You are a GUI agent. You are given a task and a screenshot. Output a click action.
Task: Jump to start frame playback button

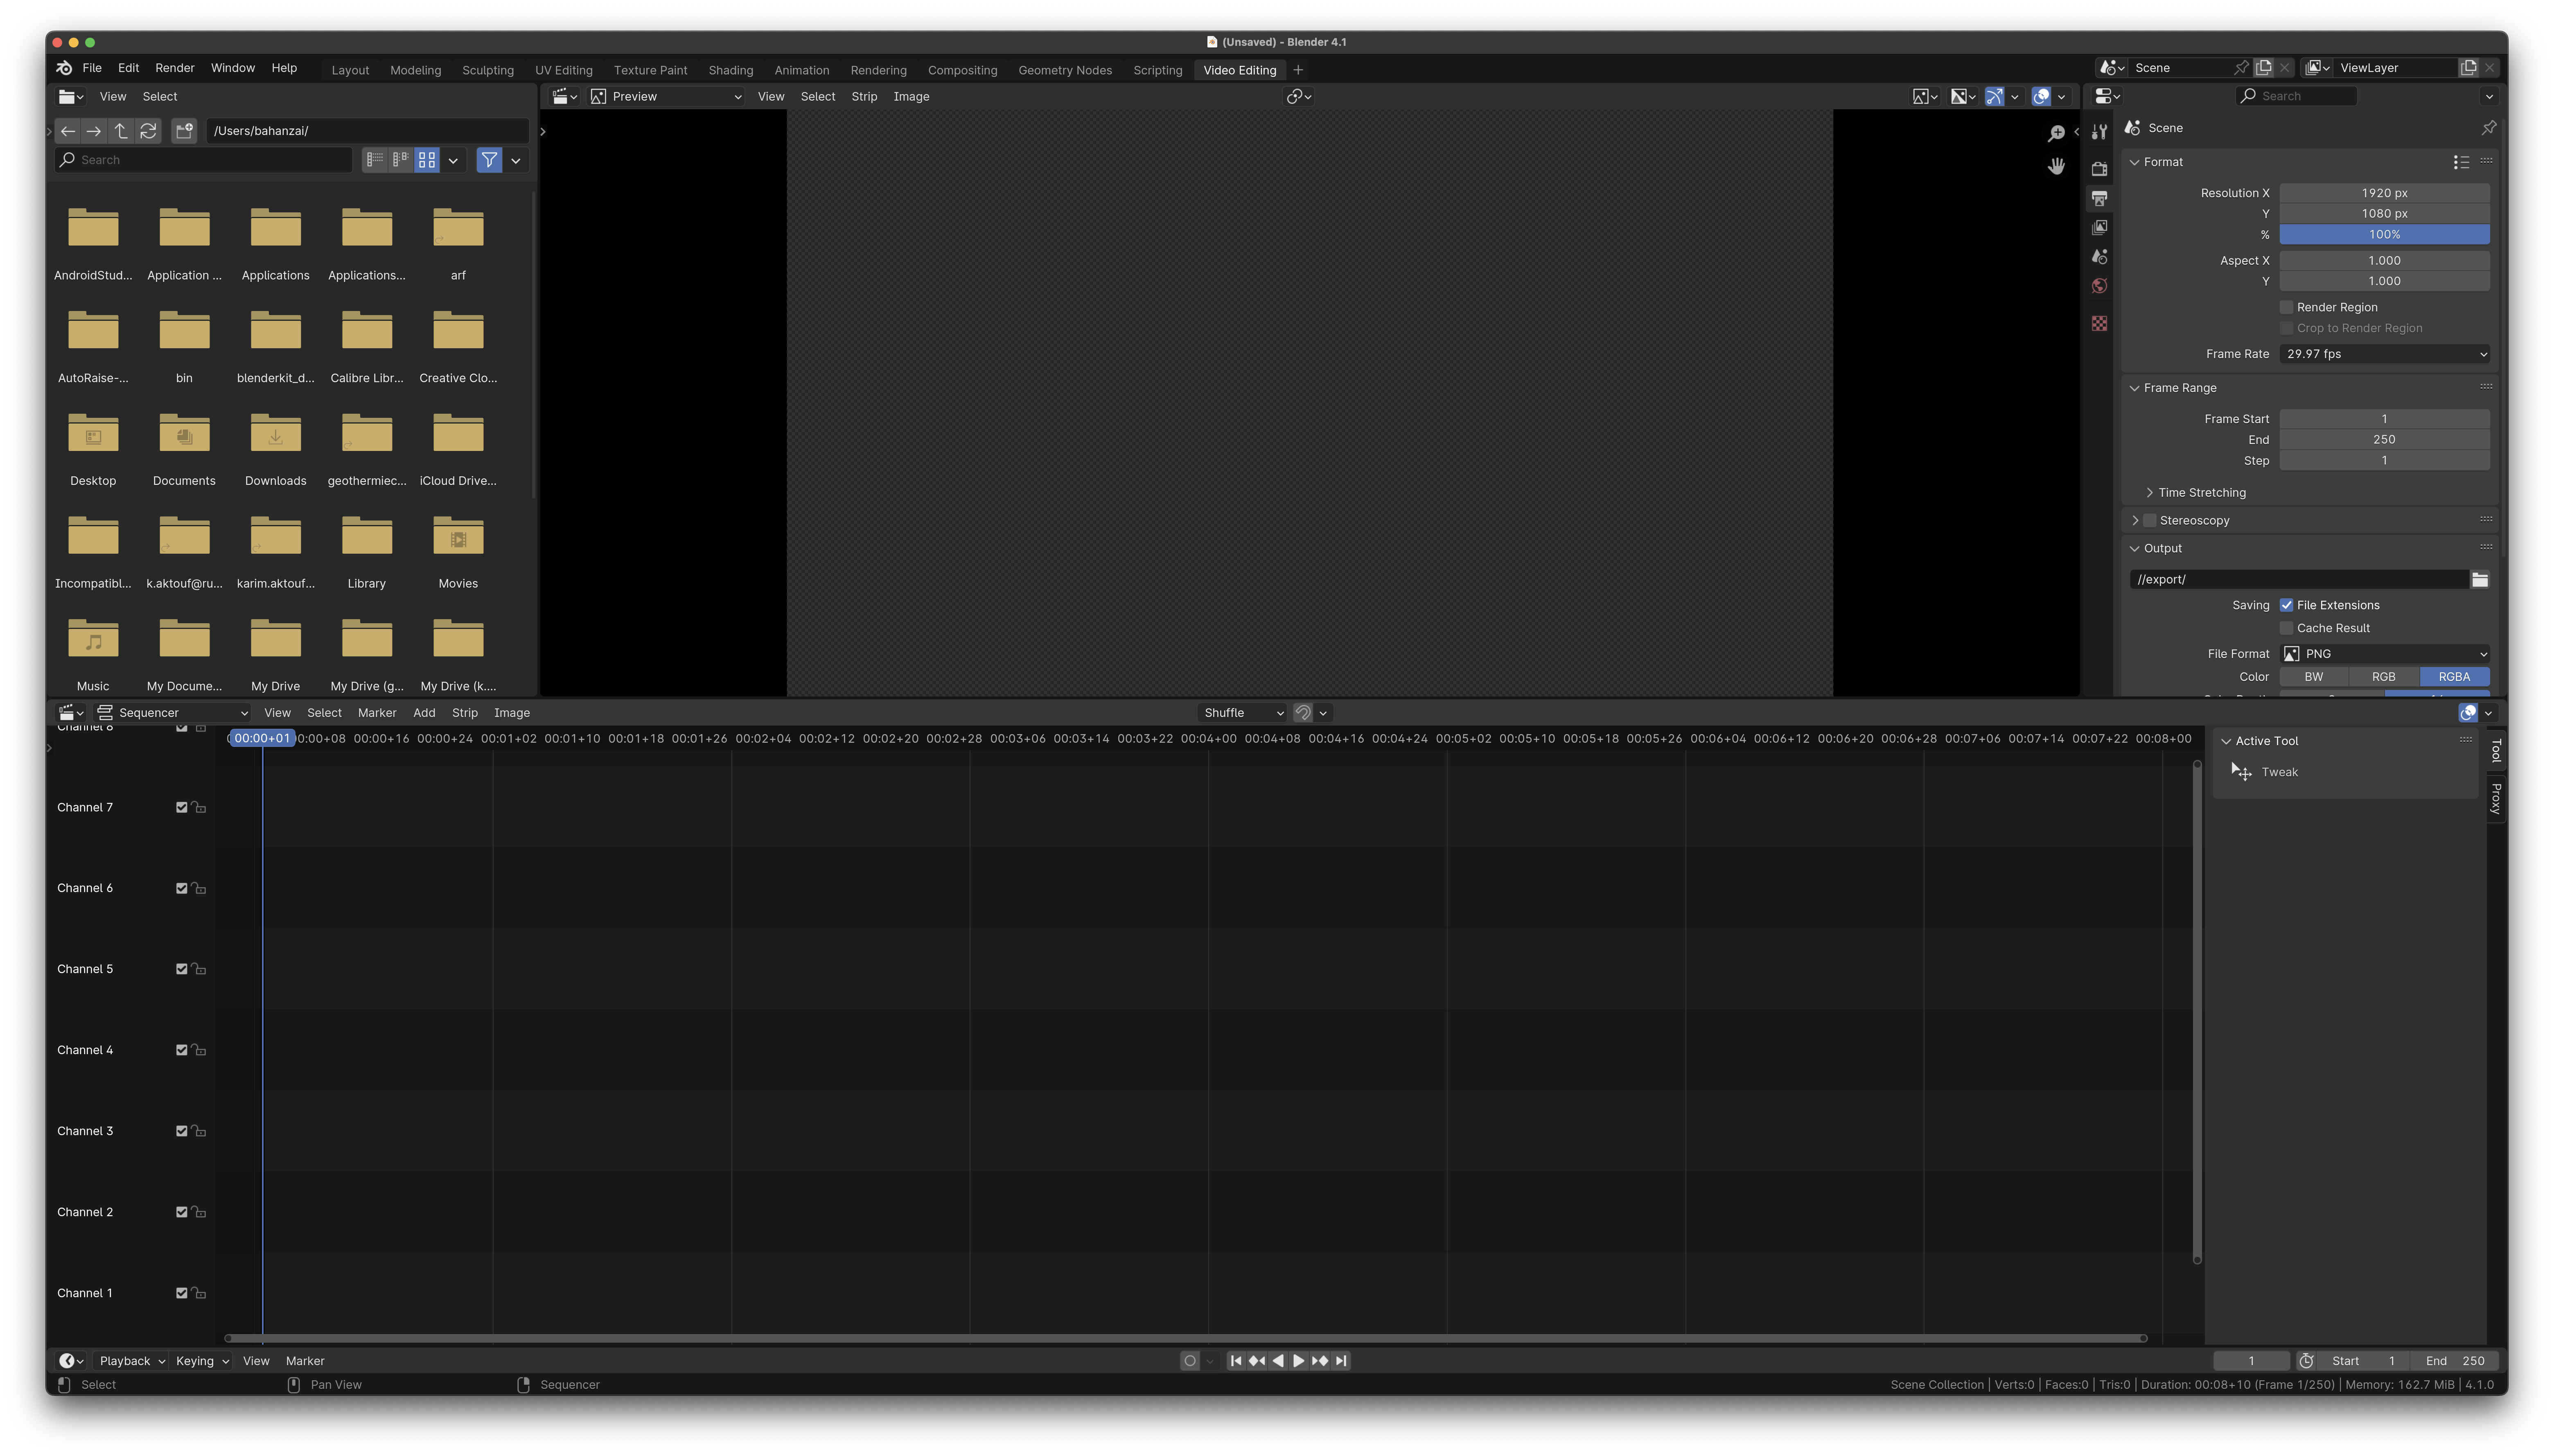[x=1236, y=1361]
